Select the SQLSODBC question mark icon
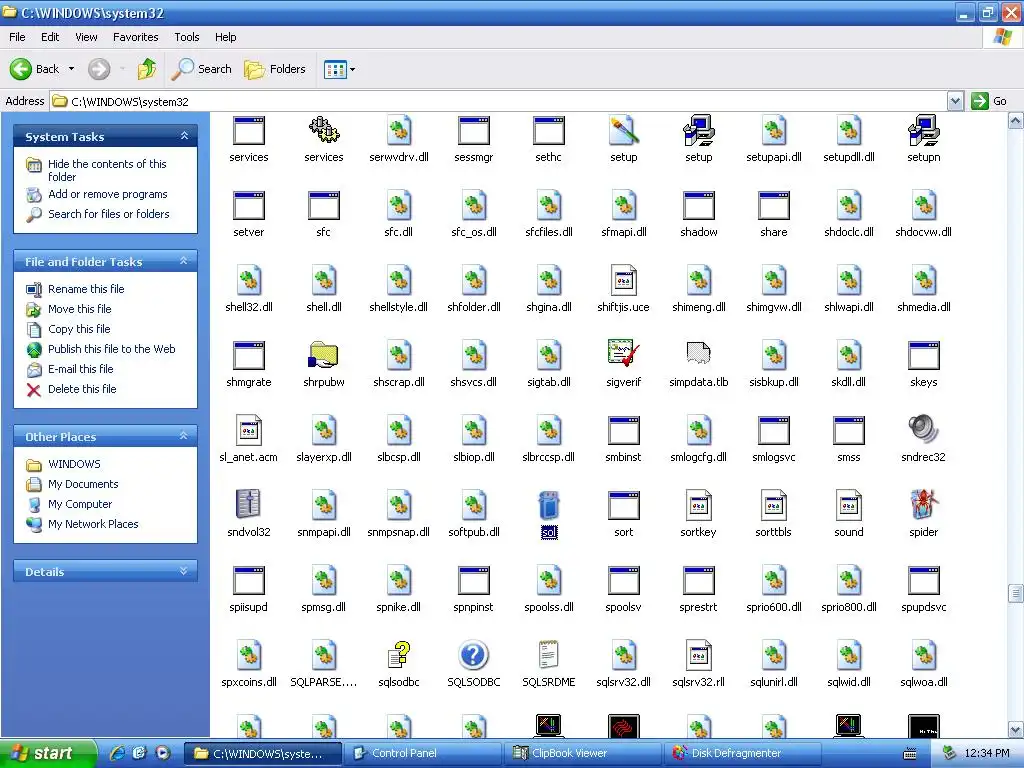The height and width of the screenshot is (768, 1024). 473,656
